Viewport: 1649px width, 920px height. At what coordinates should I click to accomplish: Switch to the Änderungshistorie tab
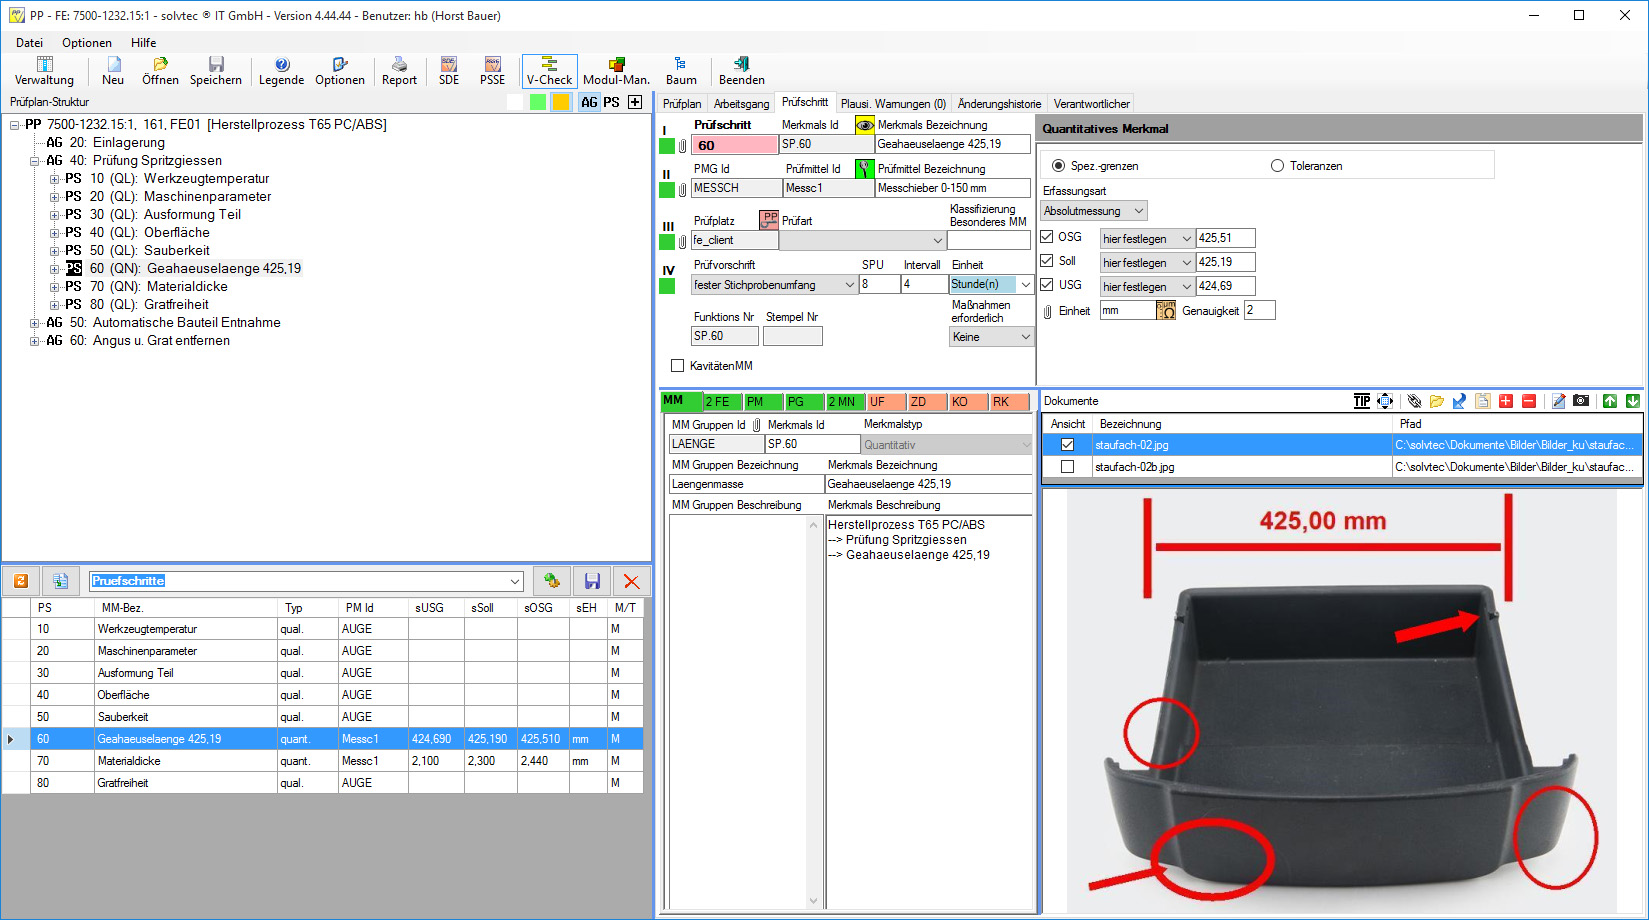tap(998, 104)
